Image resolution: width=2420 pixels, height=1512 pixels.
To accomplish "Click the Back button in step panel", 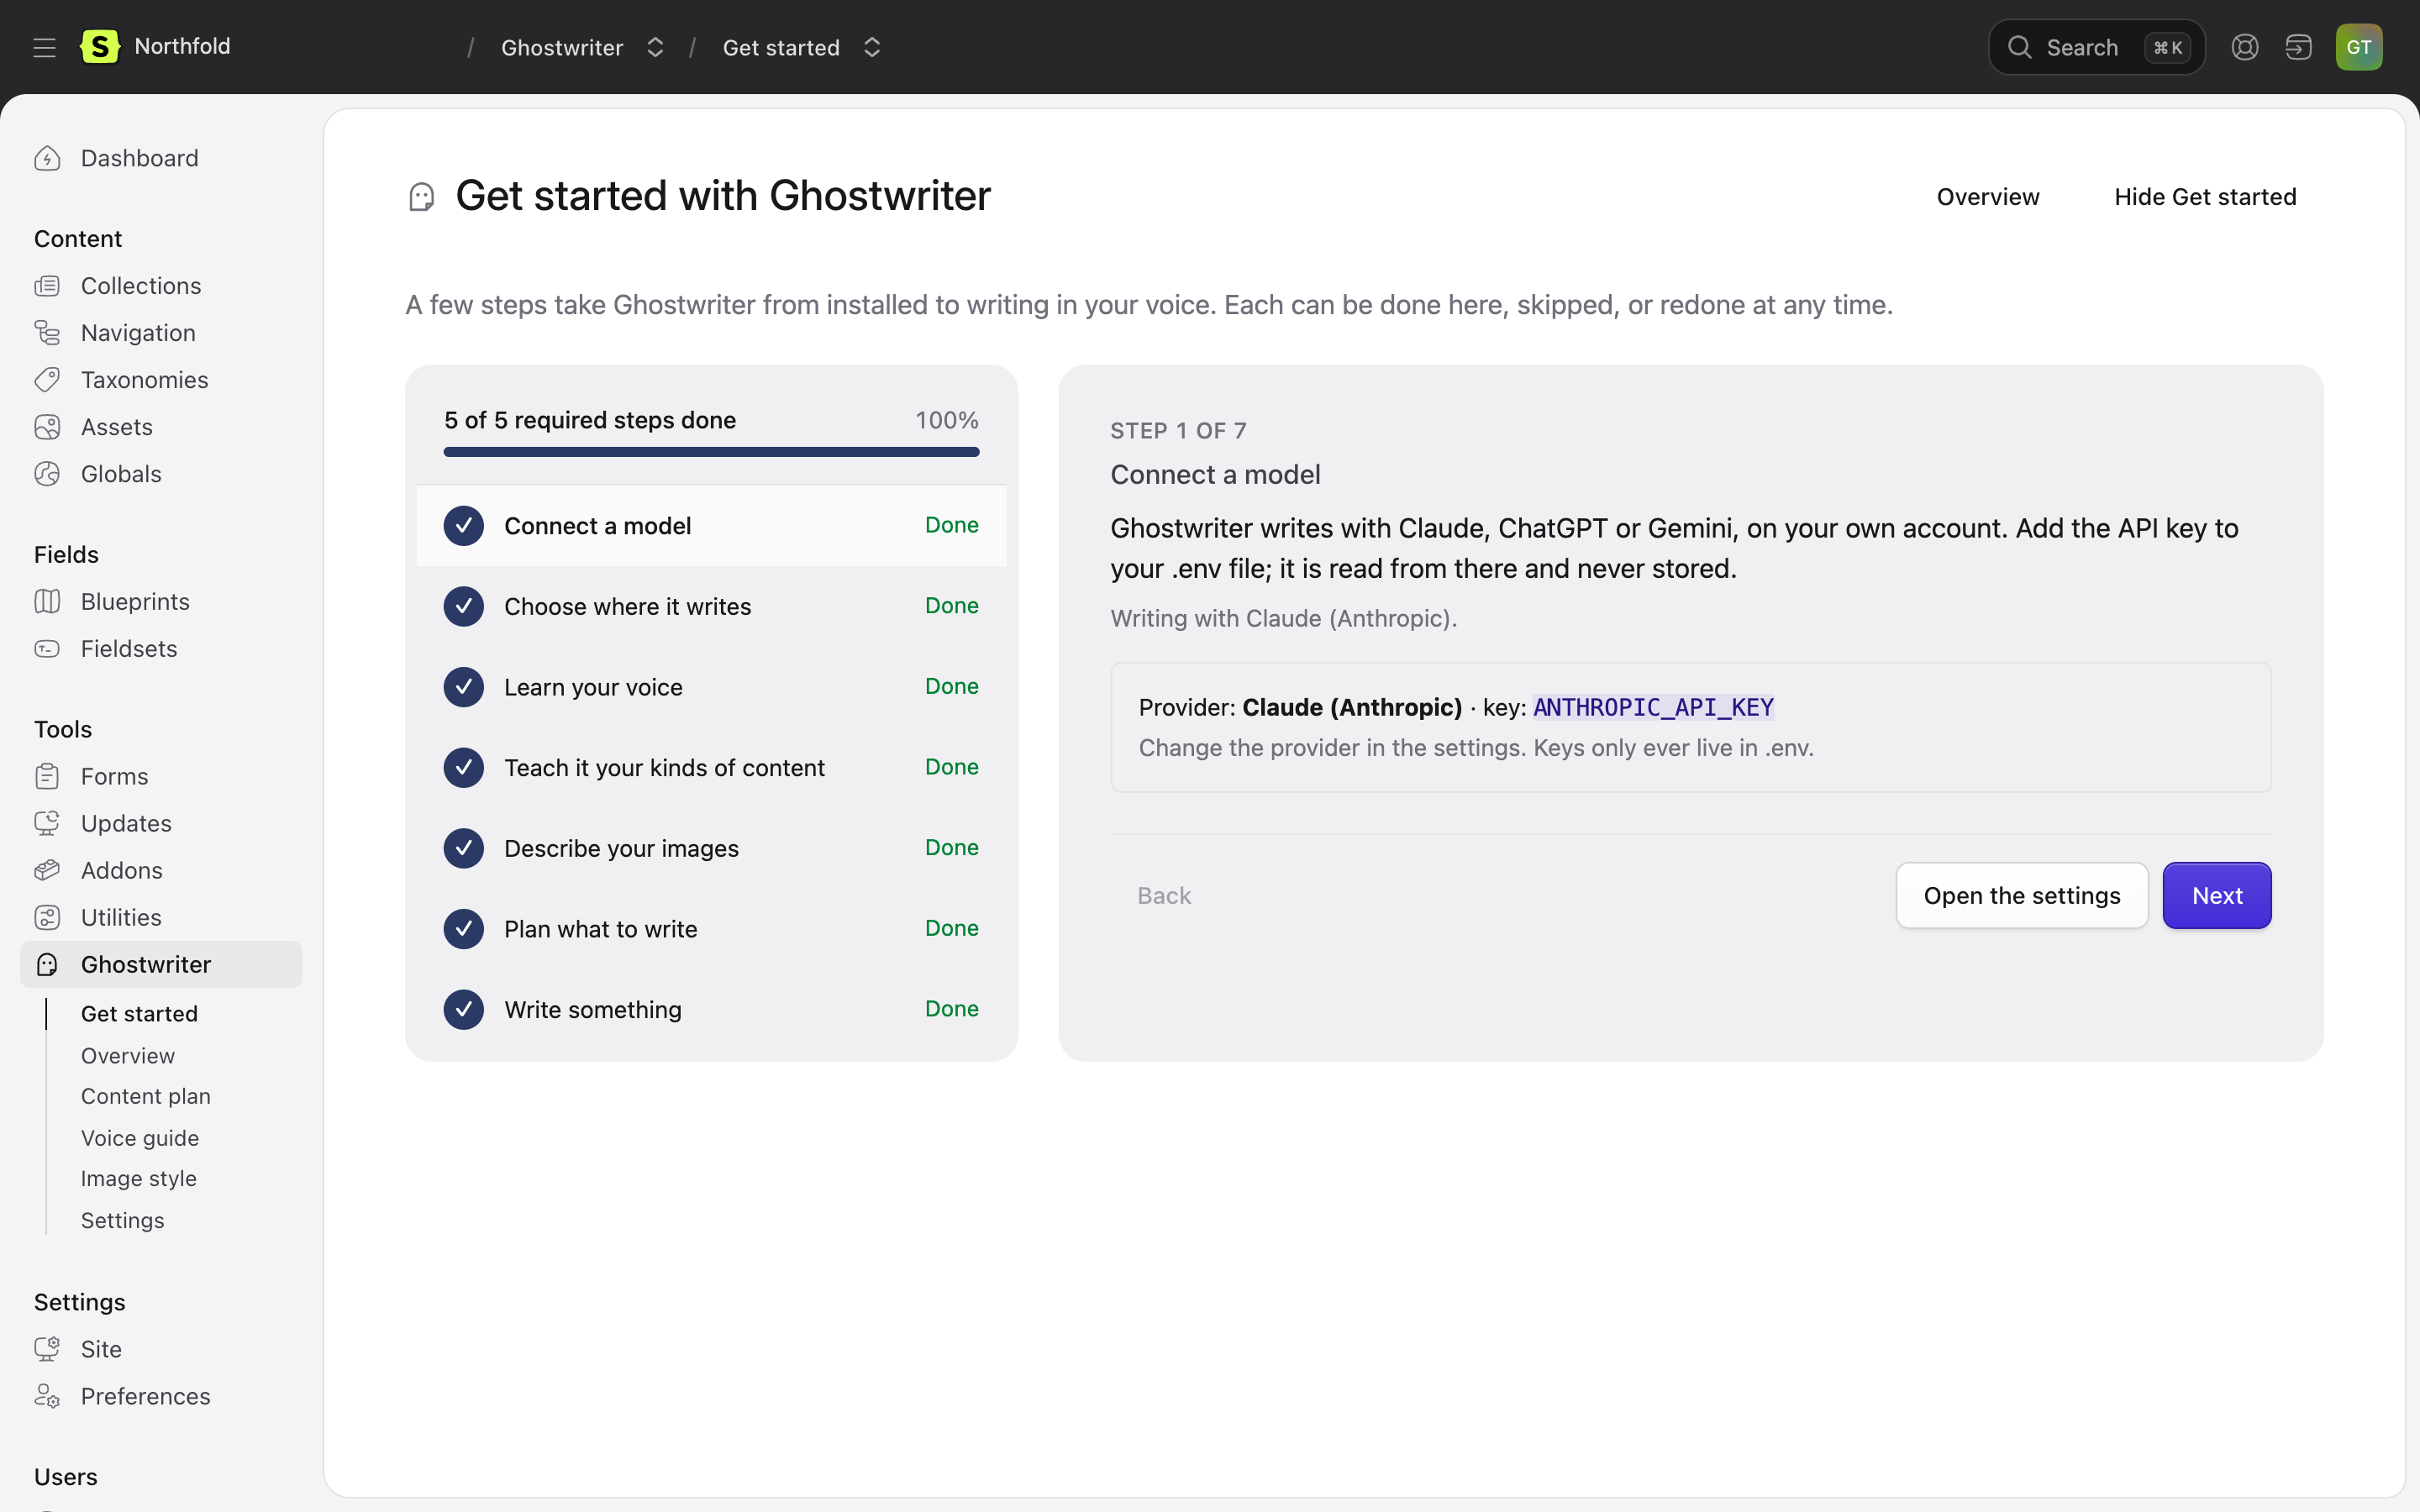I will point(1164,895).
